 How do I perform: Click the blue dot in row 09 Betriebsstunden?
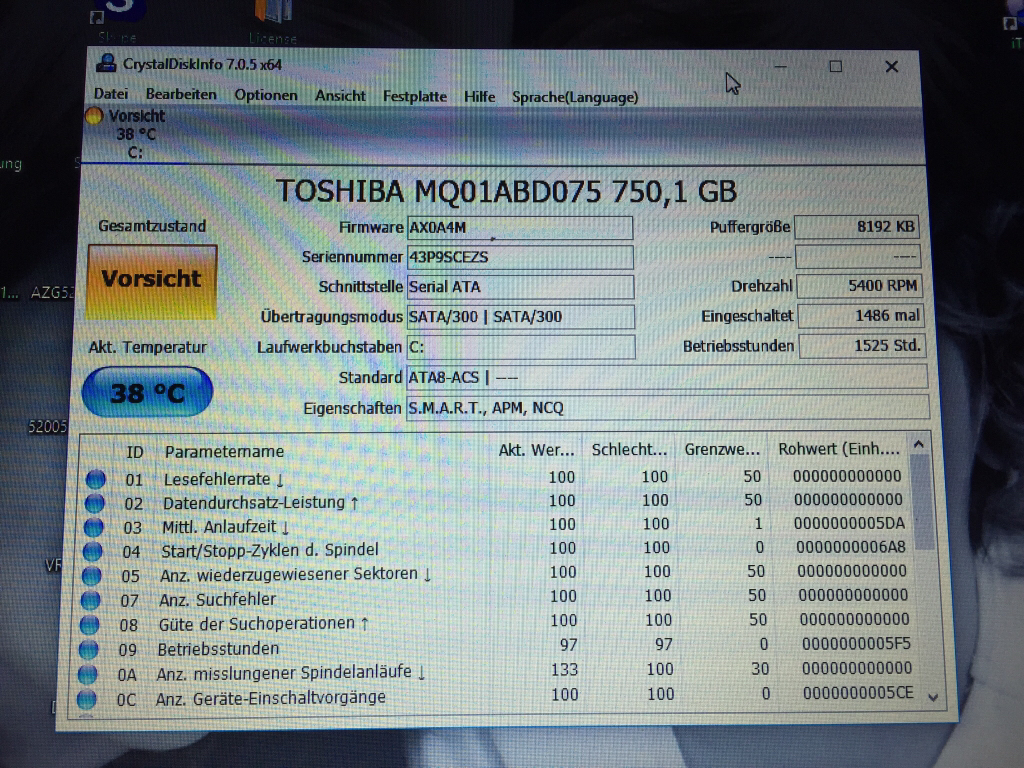(88, 649)
